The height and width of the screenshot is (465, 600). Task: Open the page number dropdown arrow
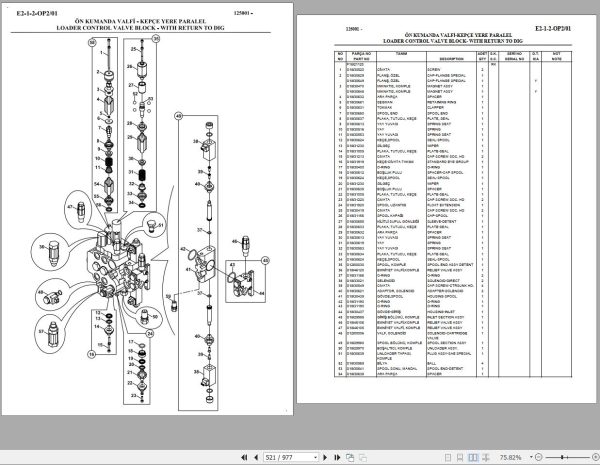[315, 457]
